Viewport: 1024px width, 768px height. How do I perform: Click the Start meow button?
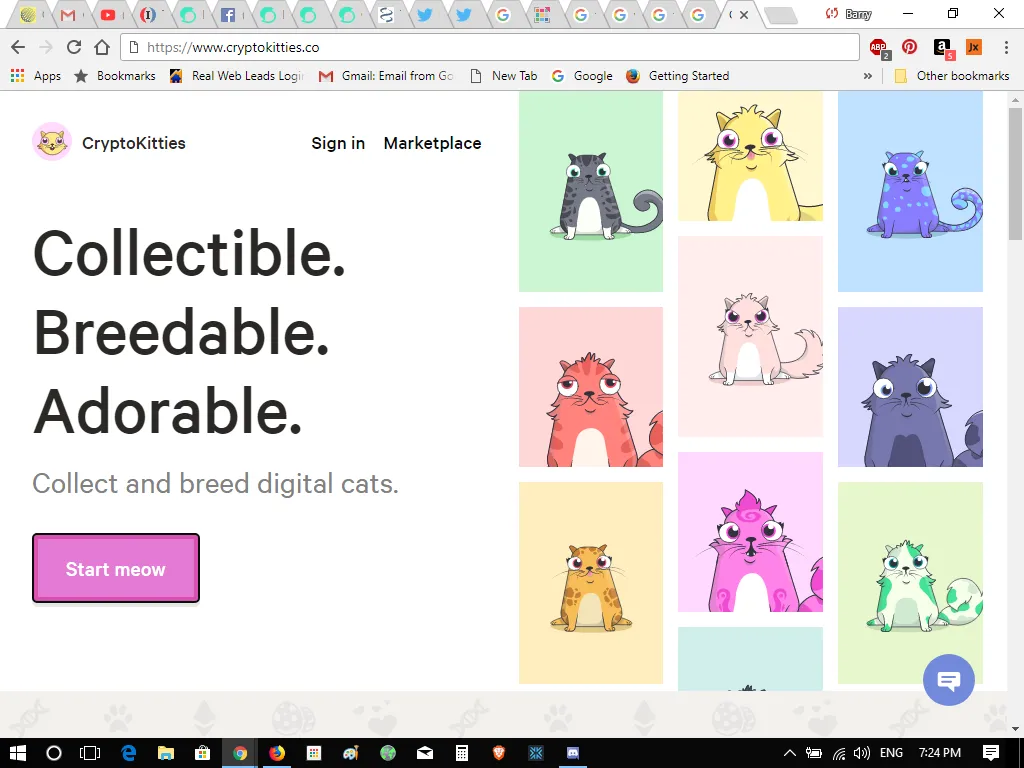116,568
